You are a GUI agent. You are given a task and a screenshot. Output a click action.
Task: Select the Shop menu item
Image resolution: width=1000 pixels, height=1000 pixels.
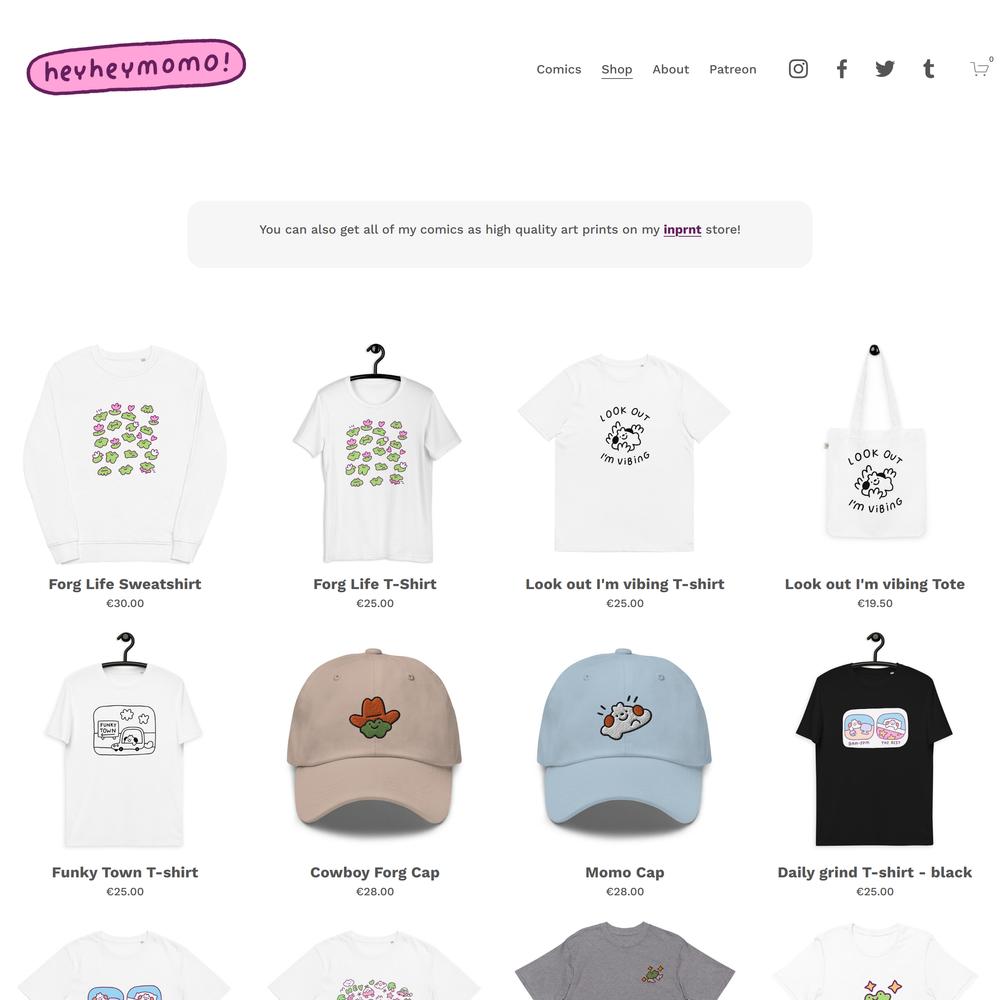pyautogui.click(x=617, y=69)
